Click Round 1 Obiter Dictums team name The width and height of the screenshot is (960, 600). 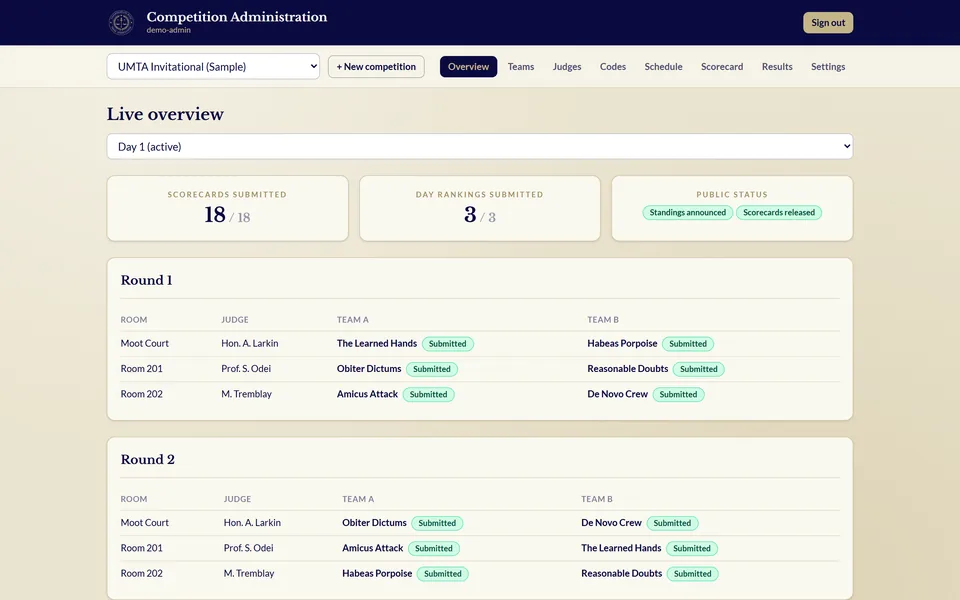pyautogui.click(x=369, y=369)
